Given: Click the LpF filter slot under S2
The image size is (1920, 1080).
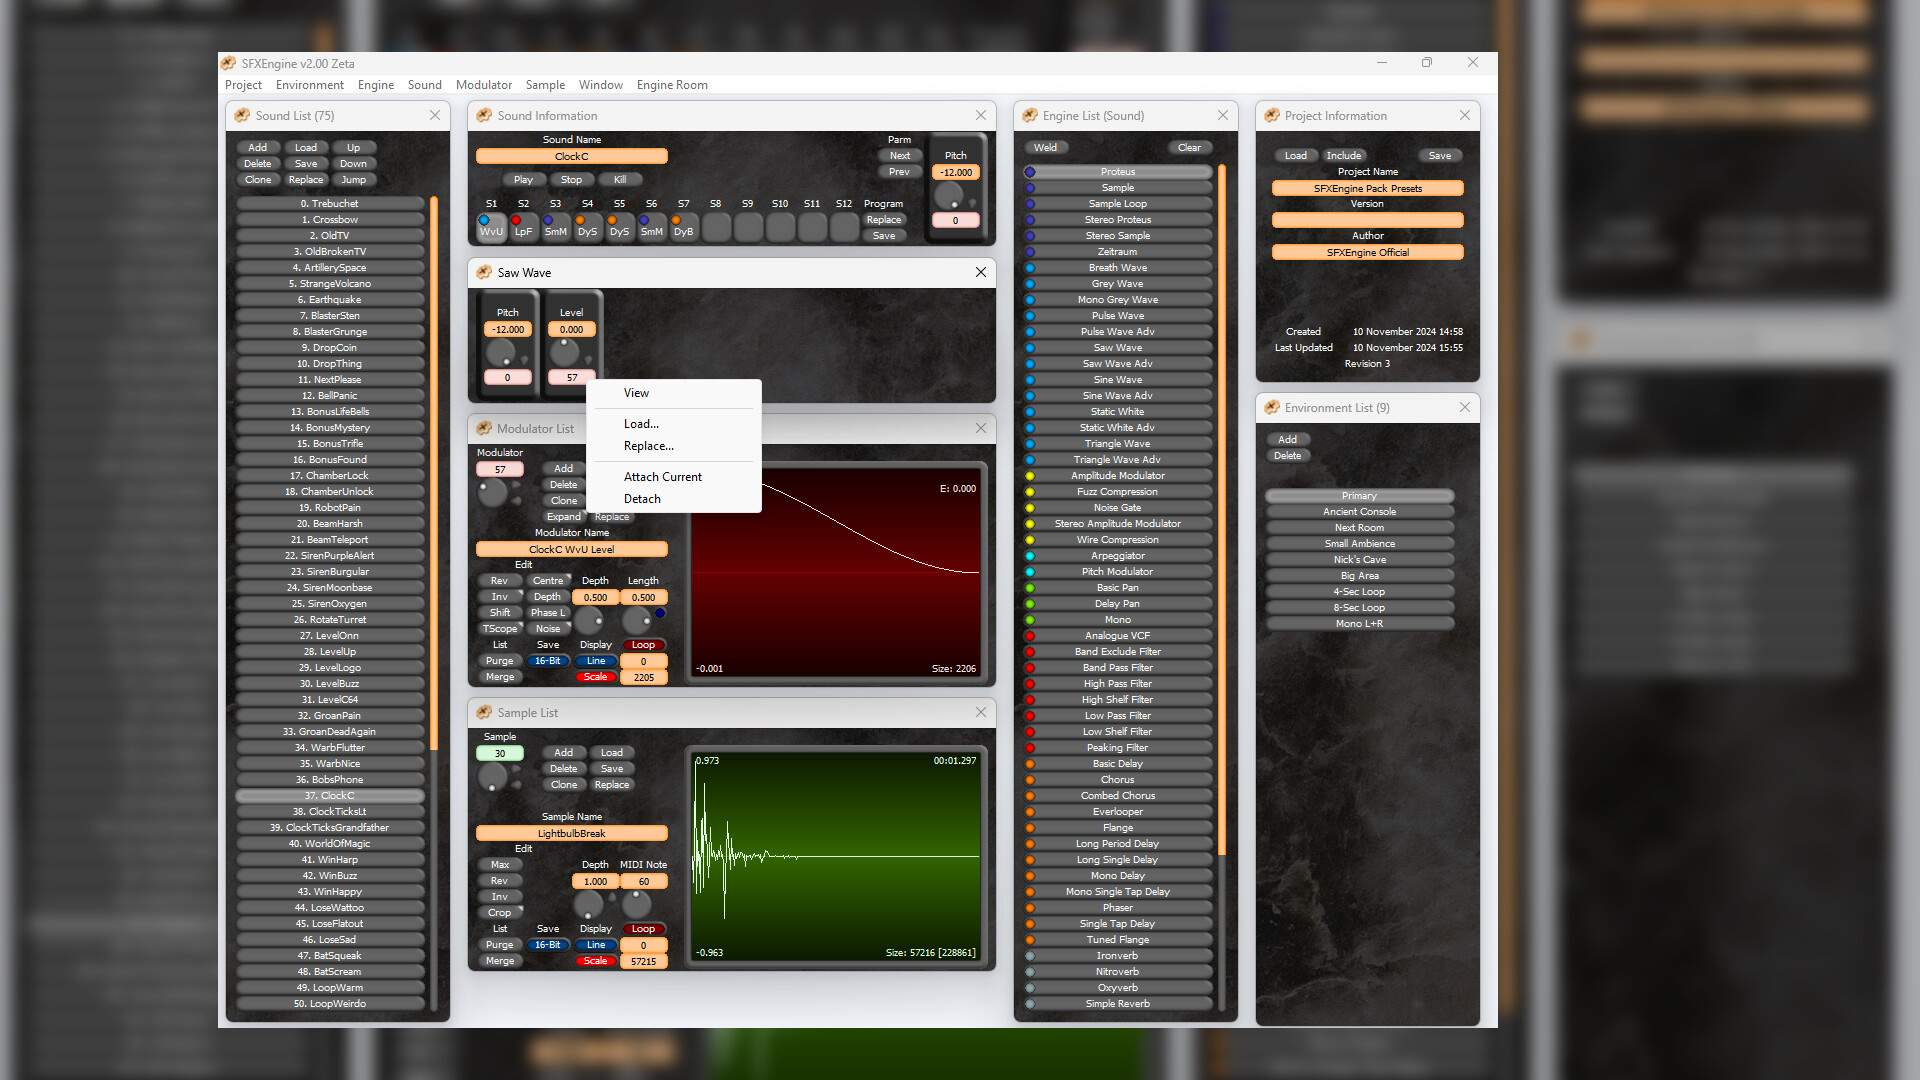Looking at the screenshot, I should (x=523, y=228).
